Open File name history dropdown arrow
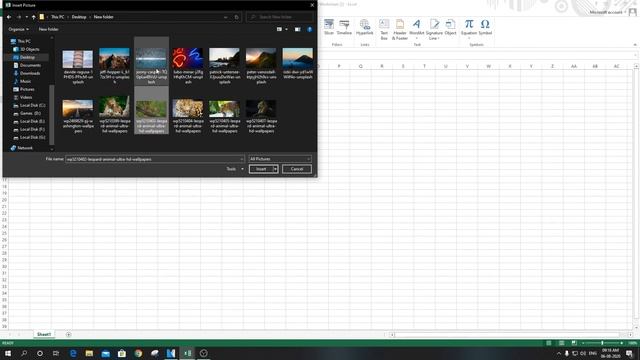 pyautogui.click(x=241, y=159)
